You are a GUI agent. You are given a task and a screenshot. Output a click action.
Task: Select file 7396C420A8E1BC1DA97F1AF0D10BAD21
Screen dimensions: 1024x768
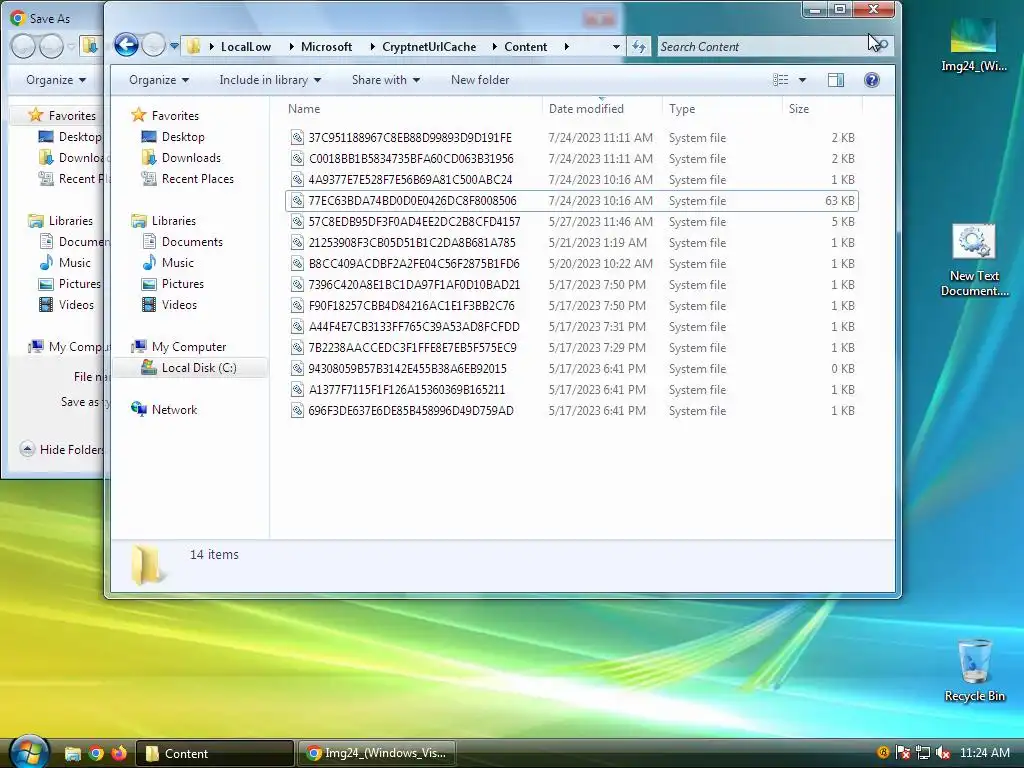click(x=414, y=285)
